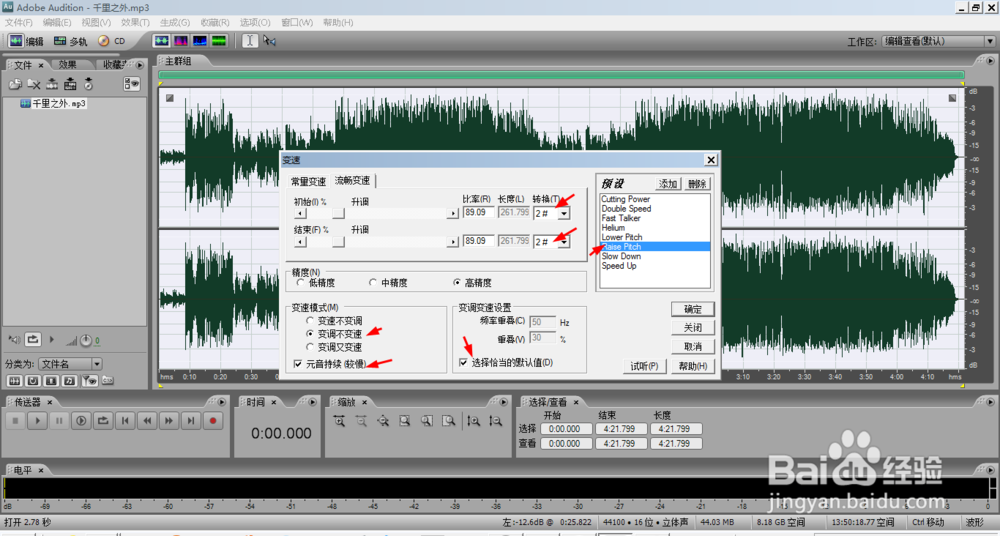Viewport: 1000px width, 536px height.
Task: Click initial % slider thumb
Action: click(x=339, y=213)
